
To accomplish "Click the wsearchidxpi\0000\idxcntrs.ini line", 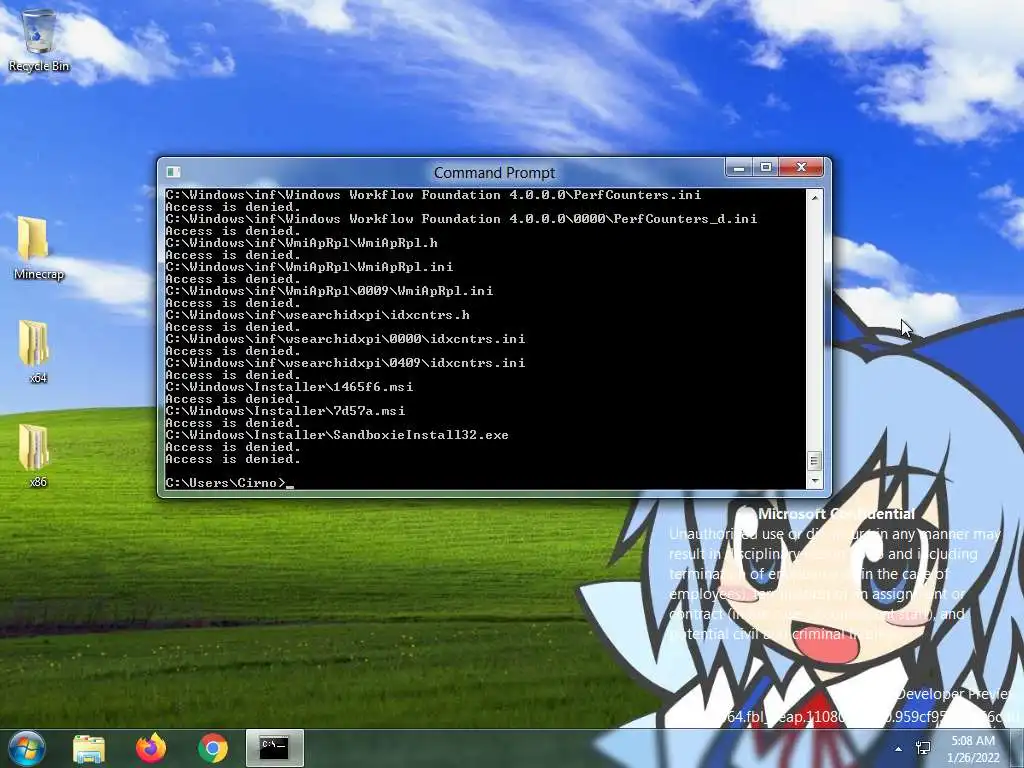I will tap(345, 339).
